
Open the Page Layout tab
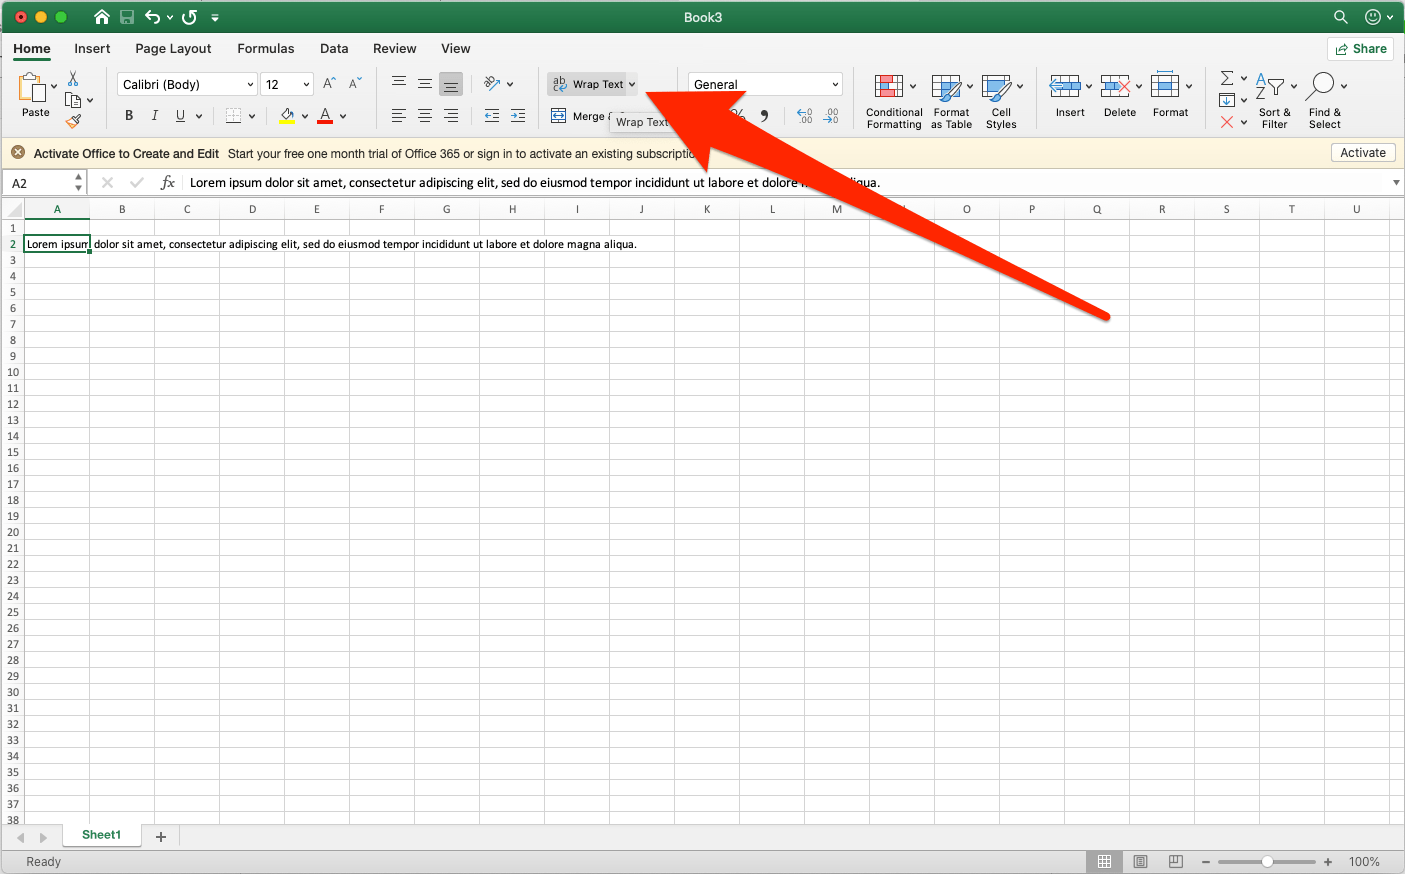click(173, 48)
